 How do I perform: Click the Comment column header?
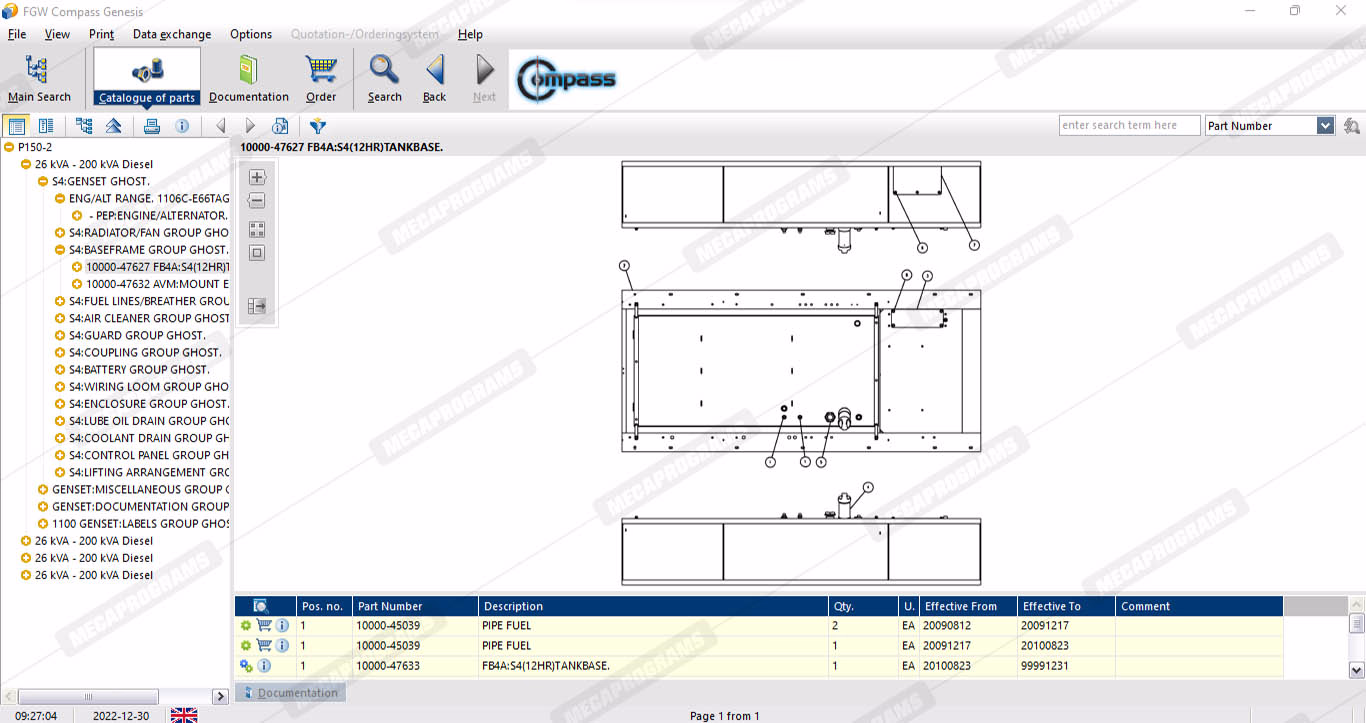pos(1199,606)
